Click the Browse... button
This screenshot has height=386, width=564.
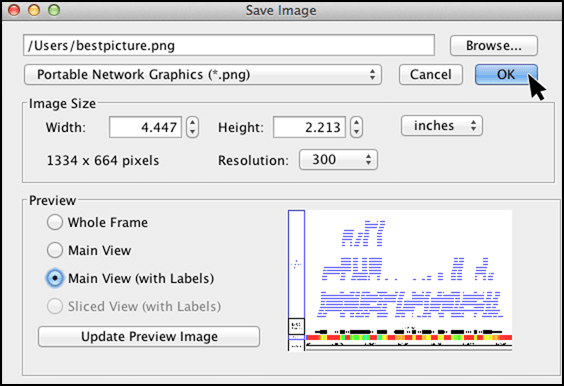(x=494, y=45)
